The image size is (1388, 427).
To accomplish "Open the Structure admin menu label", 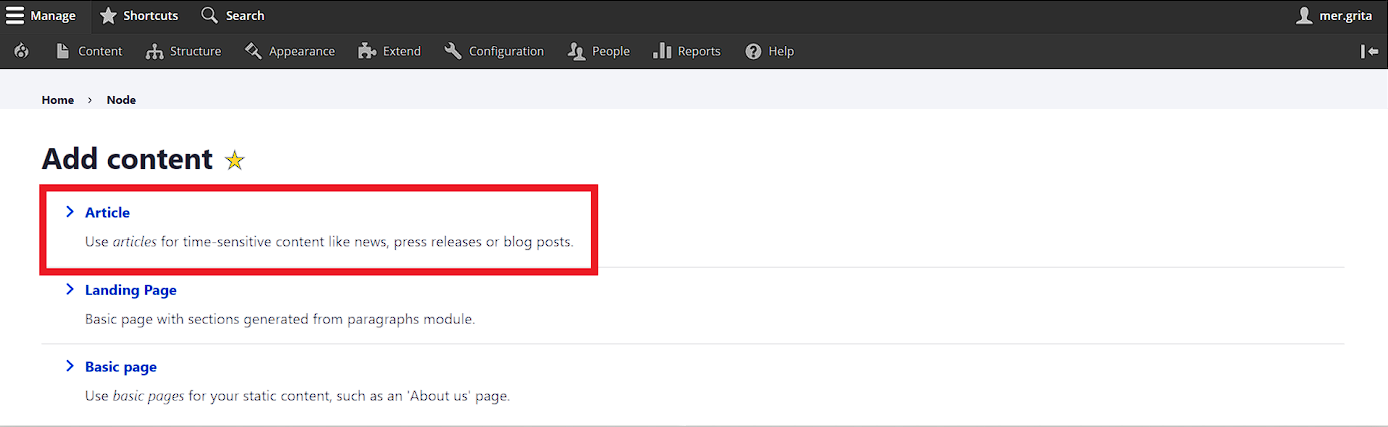I will click(195, 51).
